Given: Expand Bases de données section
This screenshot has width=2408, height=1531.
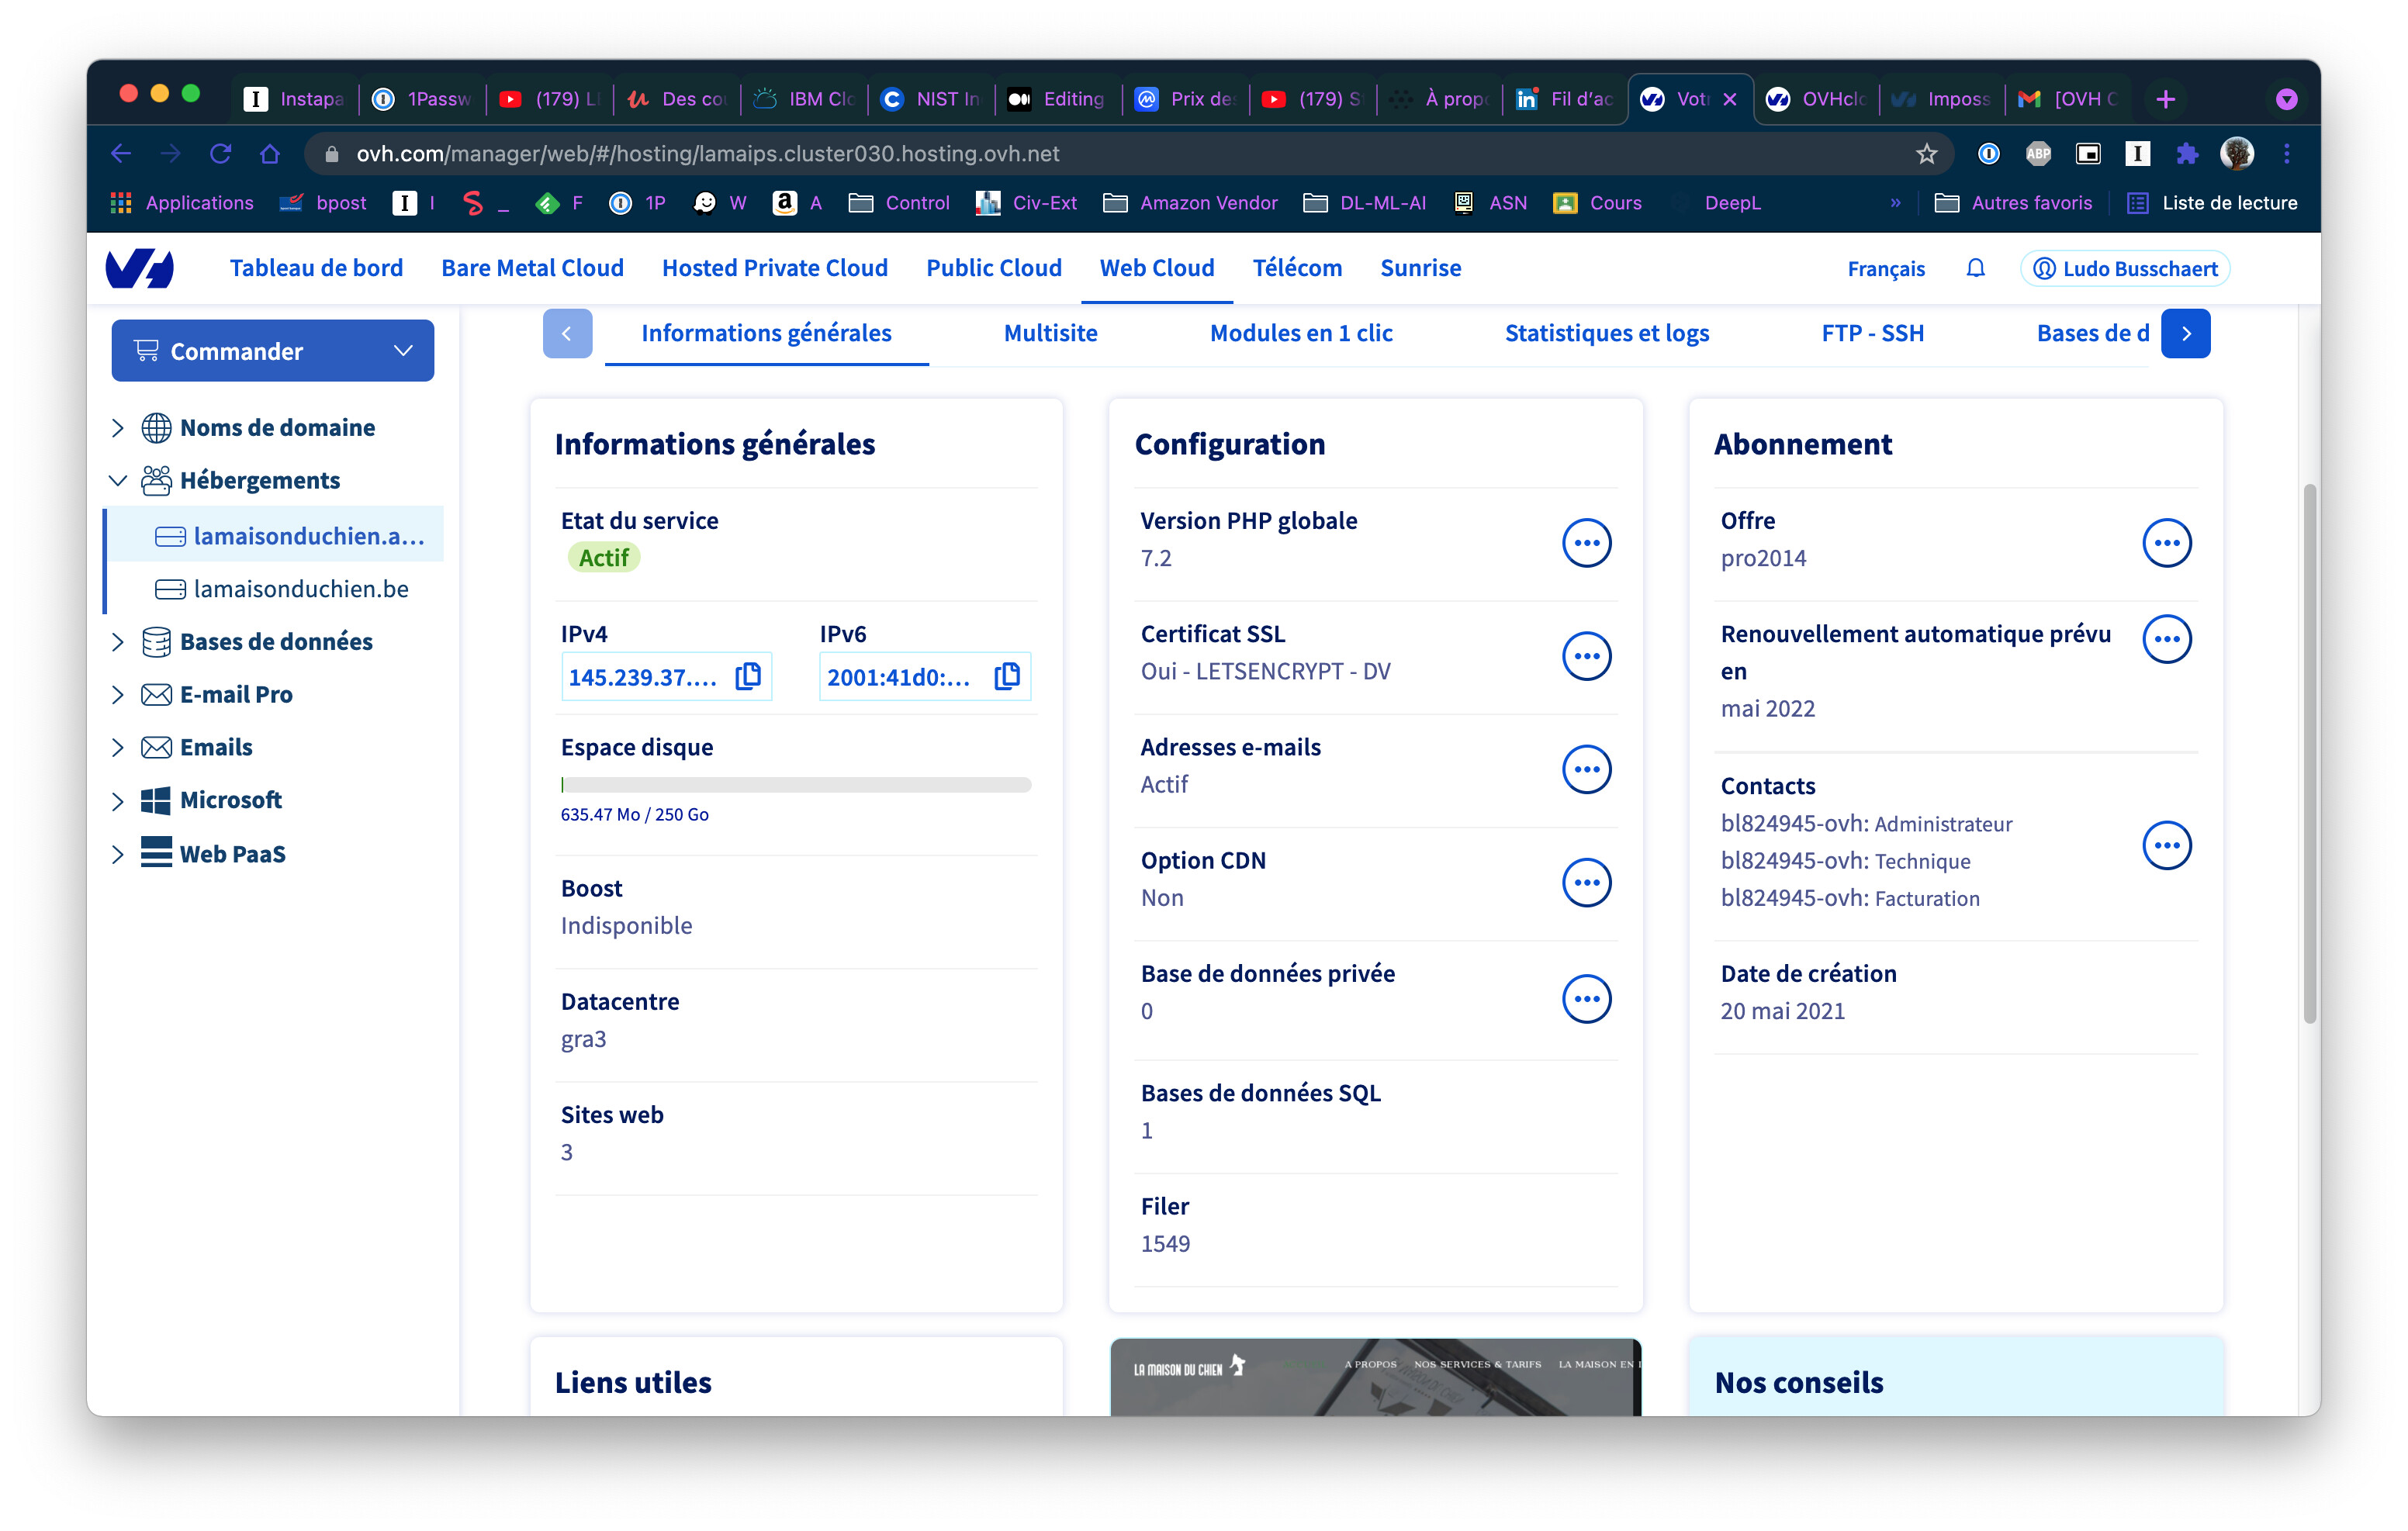Looking at the screenshot, I should click(118, 642).
